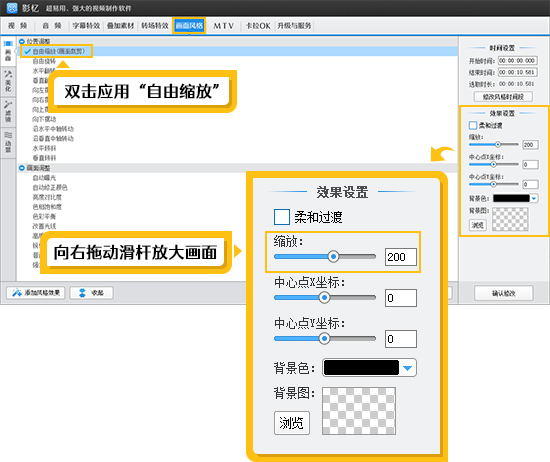Click 背景图 checkered thumbnail in right sidebar
The image size is (550, 462).
[510, 219]
